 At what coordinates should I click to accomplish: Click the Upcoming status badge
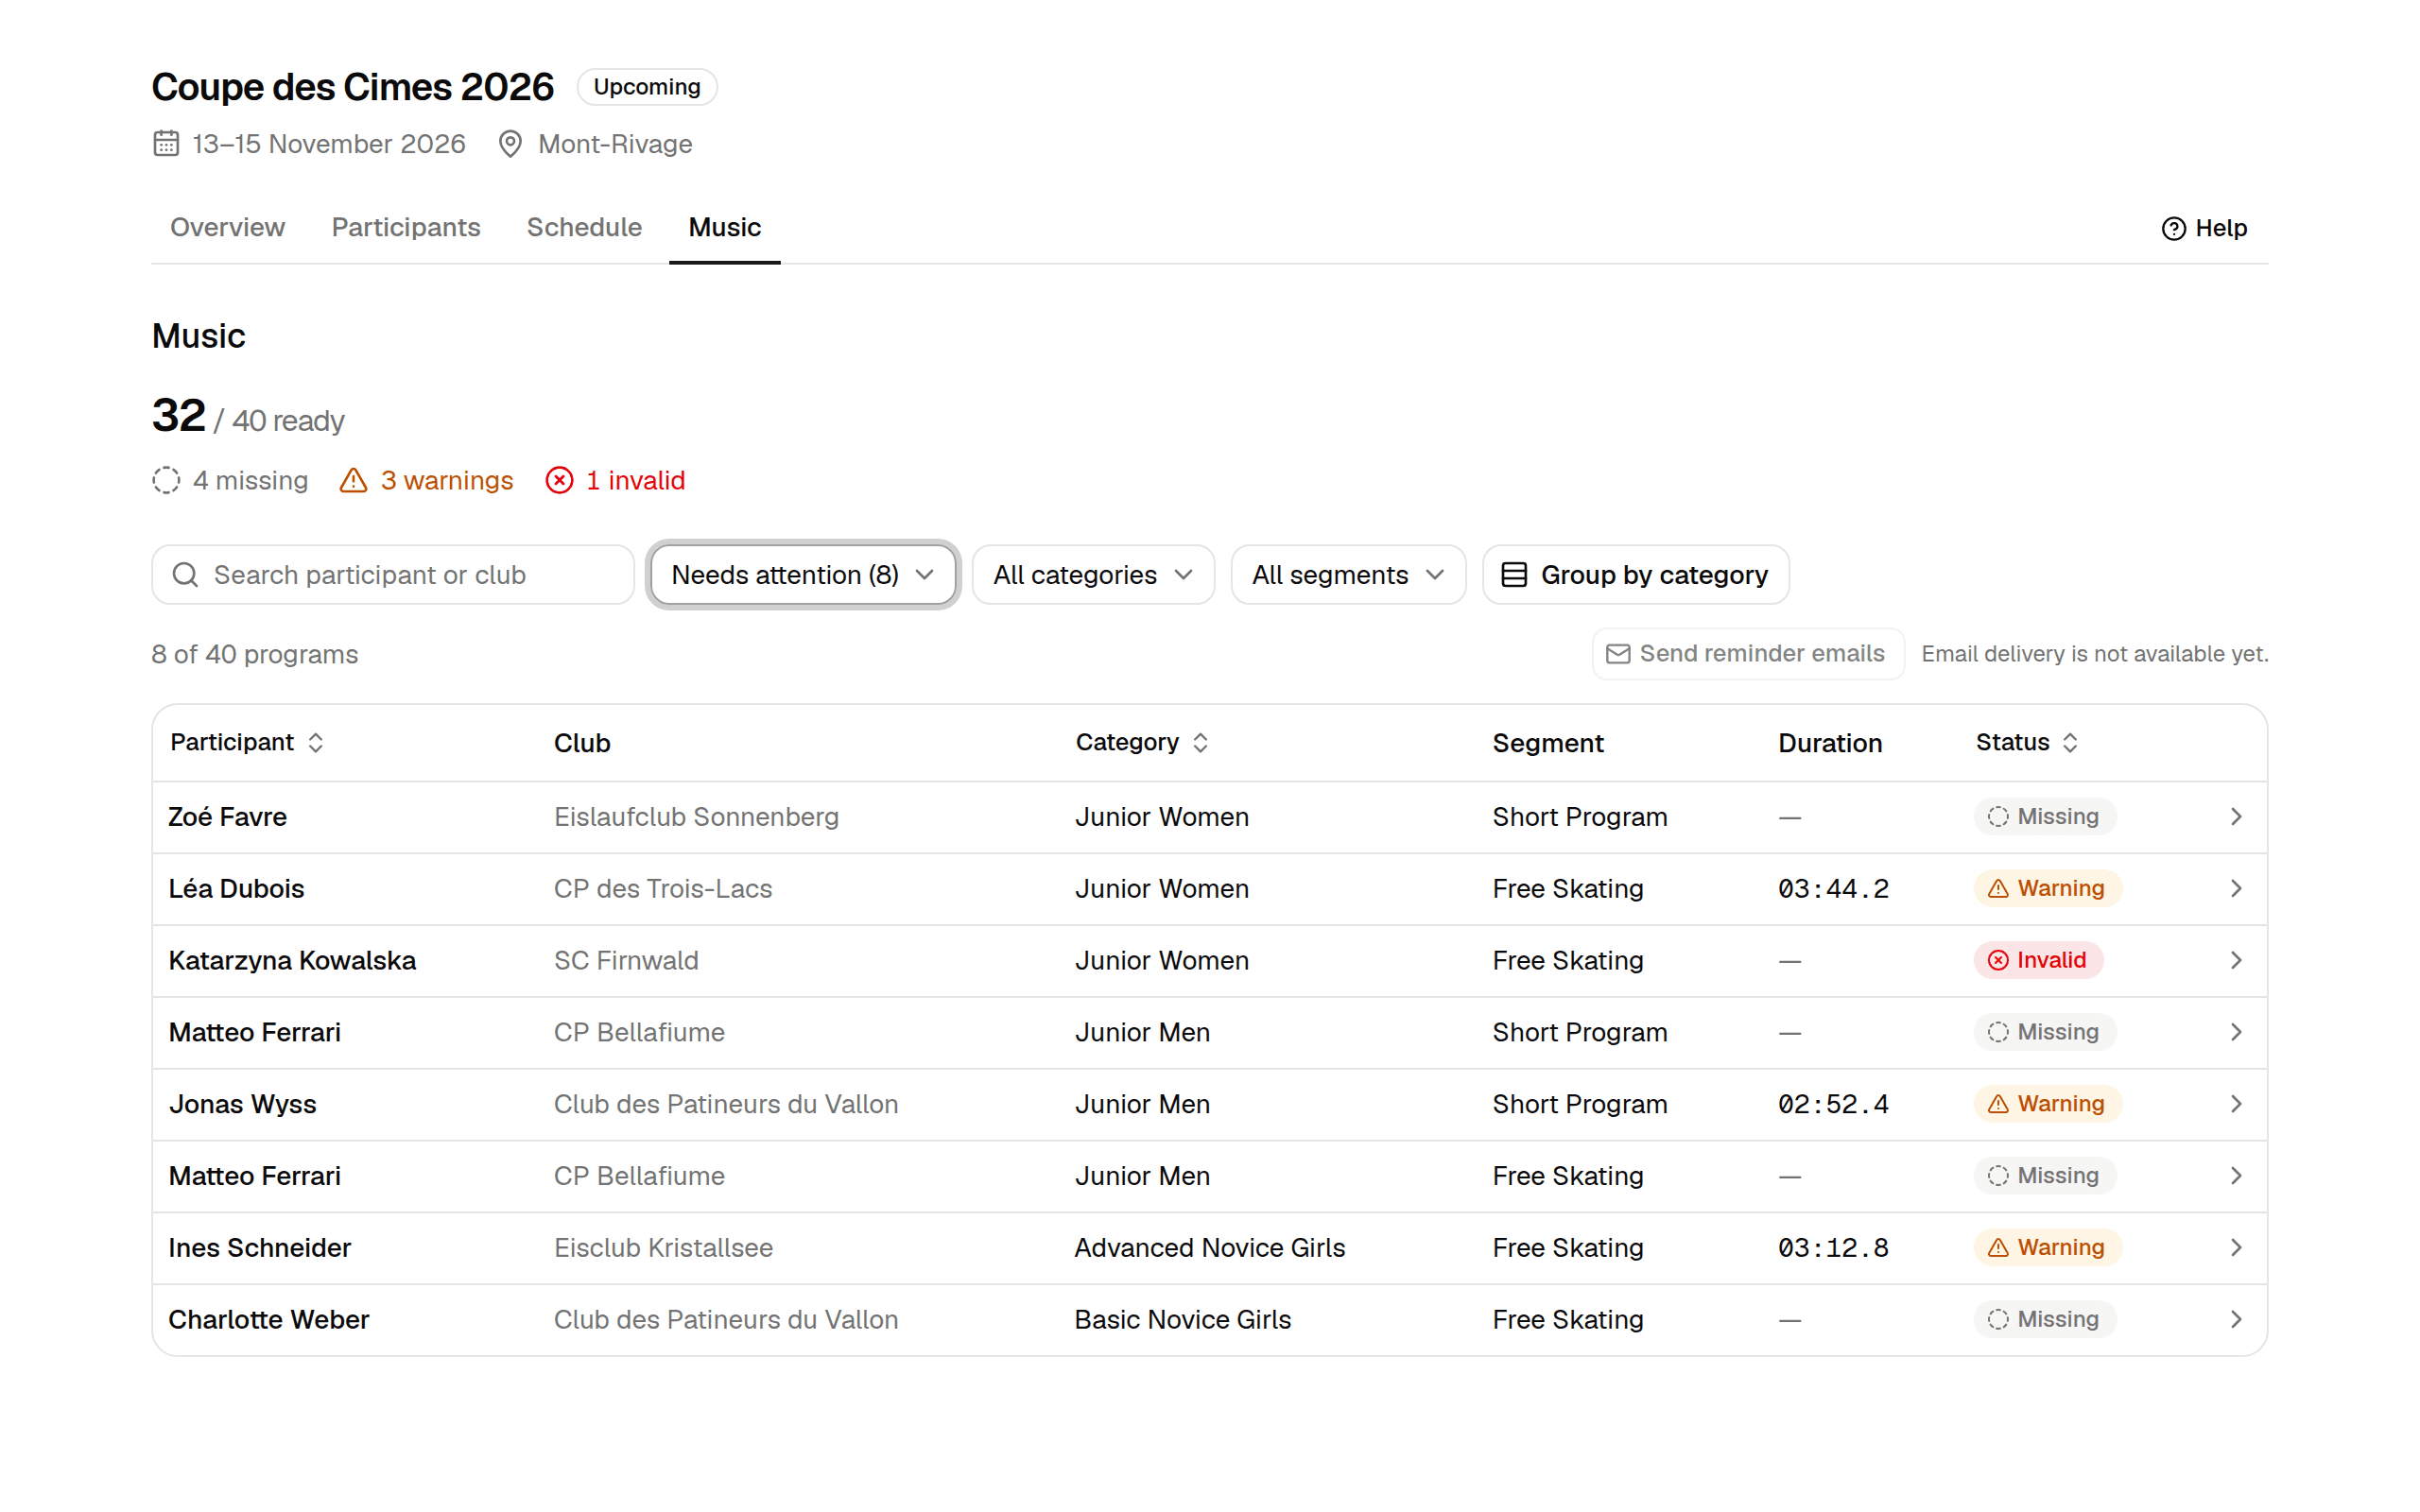[647, 87]
